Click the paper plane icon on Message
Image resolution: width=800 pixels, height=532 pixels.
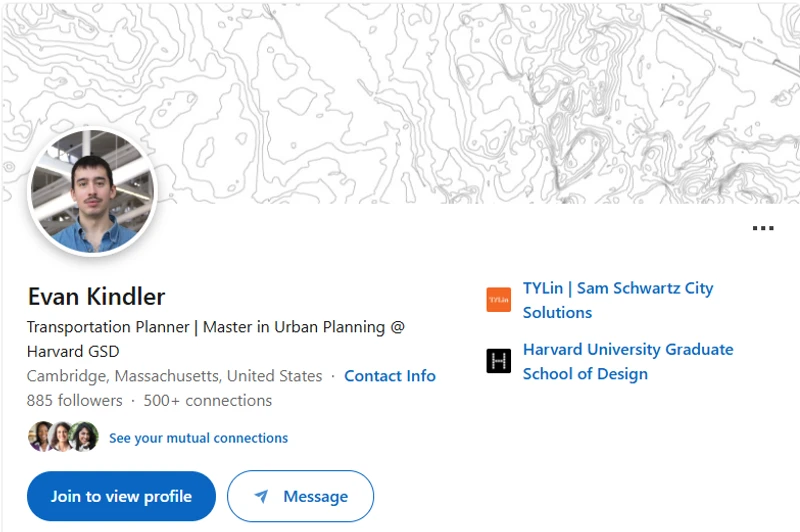[261, 496]
